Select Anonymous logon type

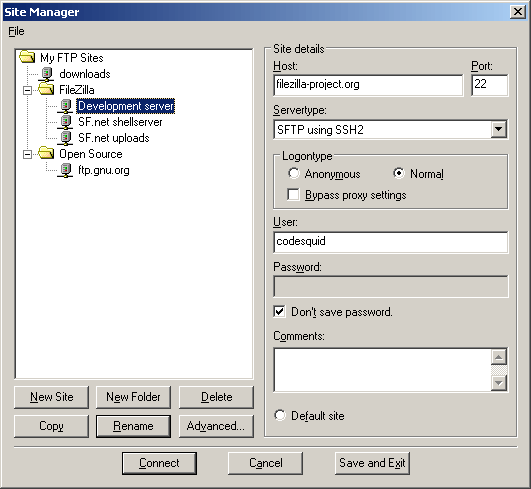[x=294, y=173]
